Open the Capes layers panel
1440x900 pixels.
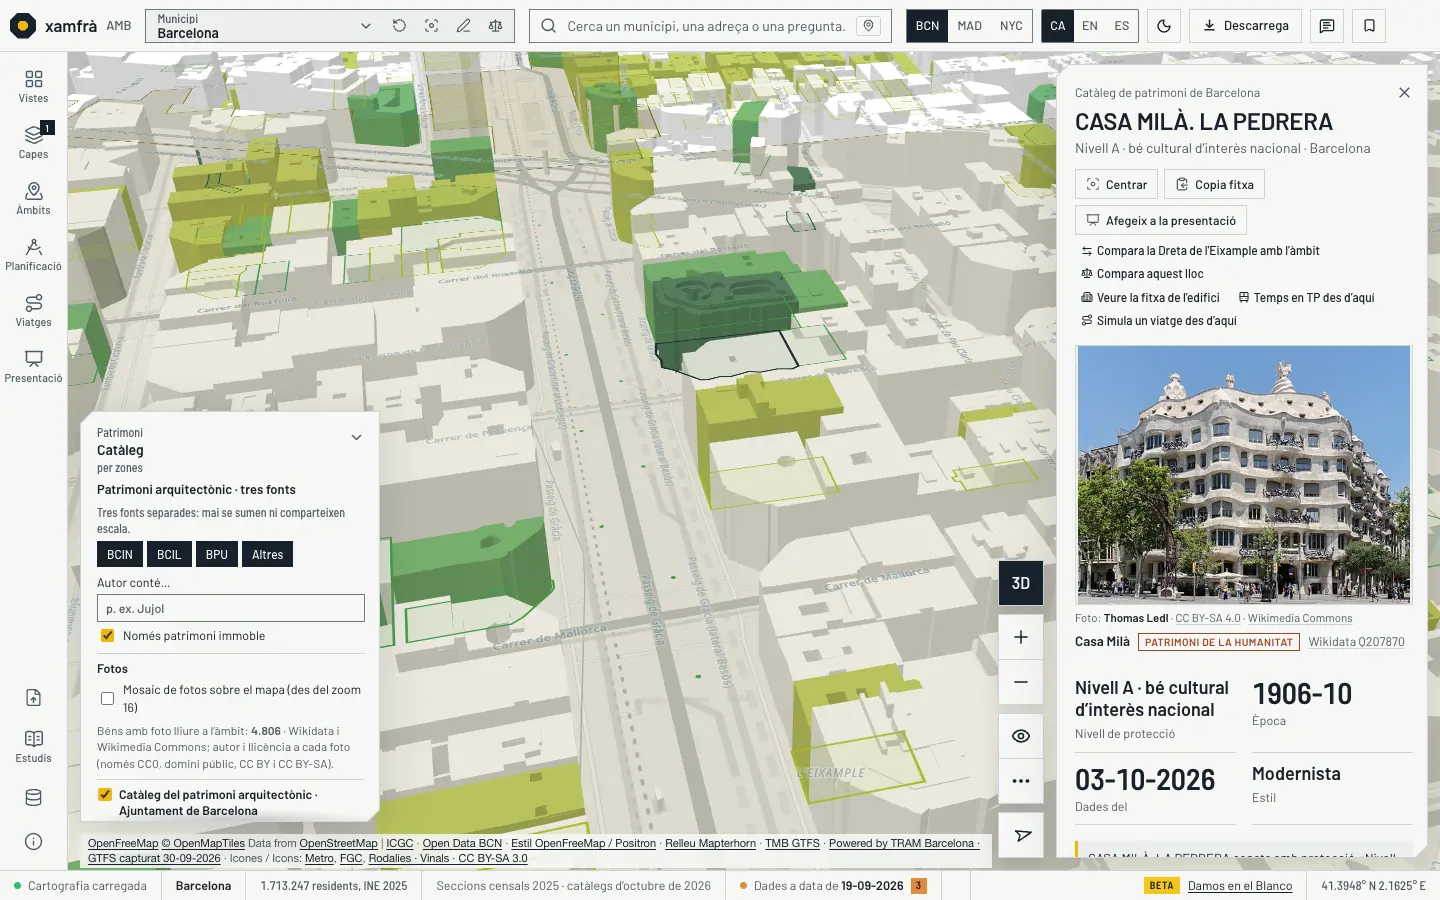[33, 142]
